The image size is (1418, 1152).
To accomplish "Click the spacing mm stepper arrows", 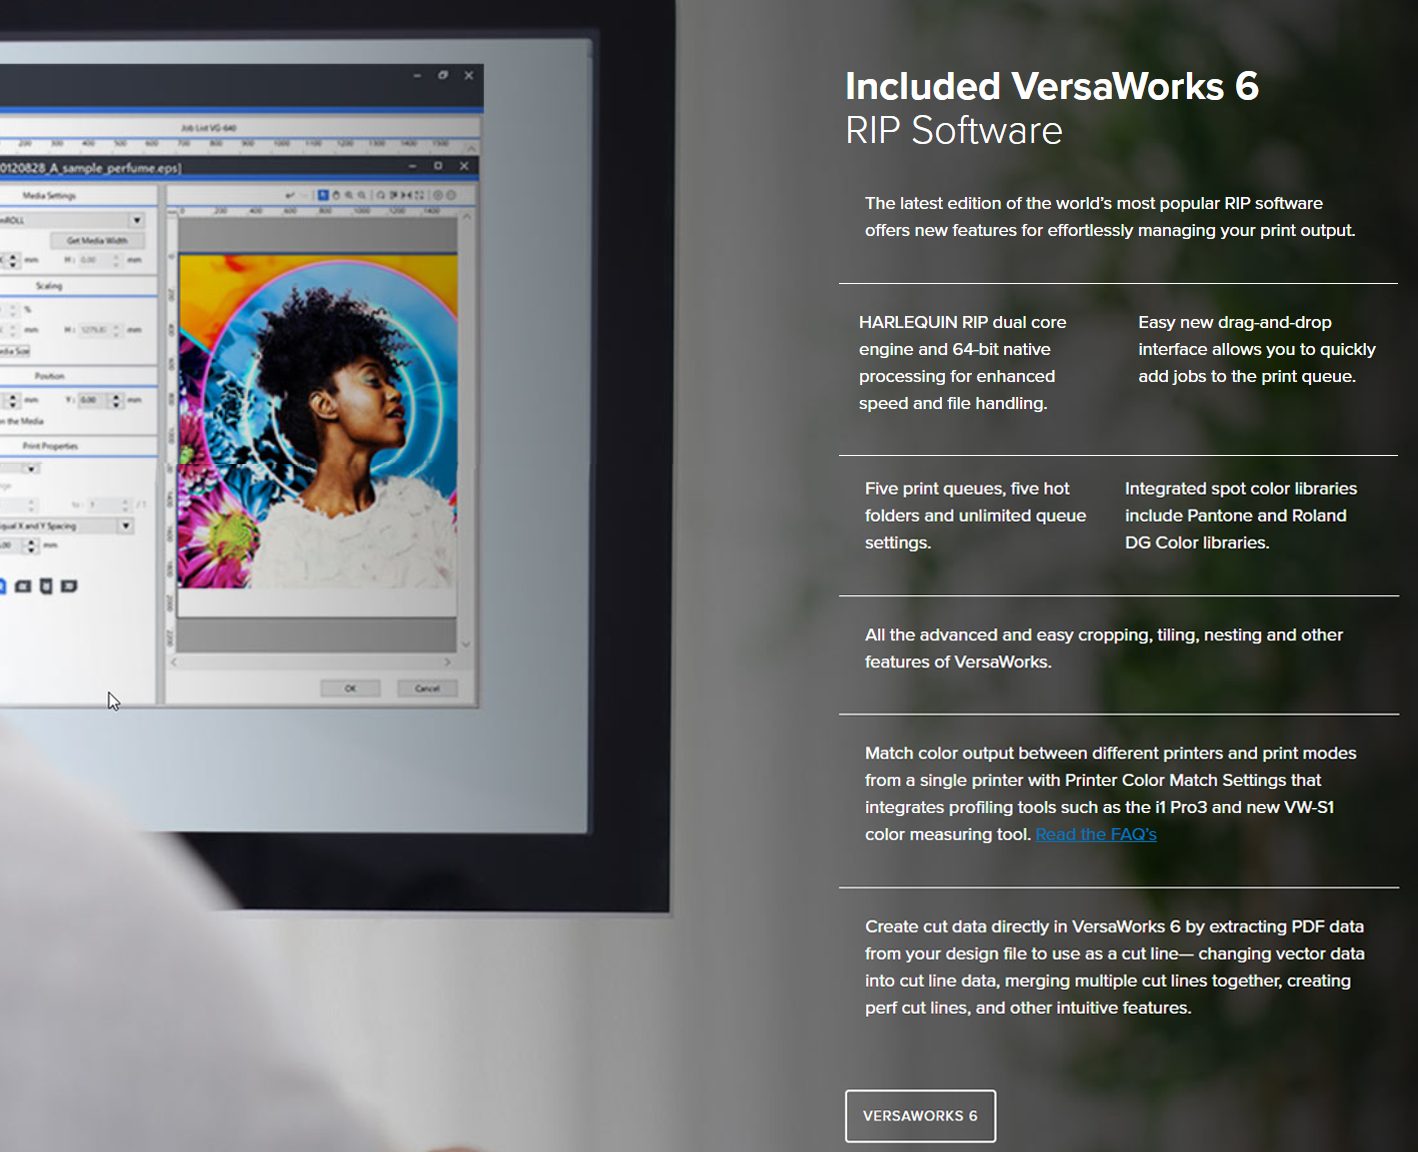I will [x=32, y=545].
